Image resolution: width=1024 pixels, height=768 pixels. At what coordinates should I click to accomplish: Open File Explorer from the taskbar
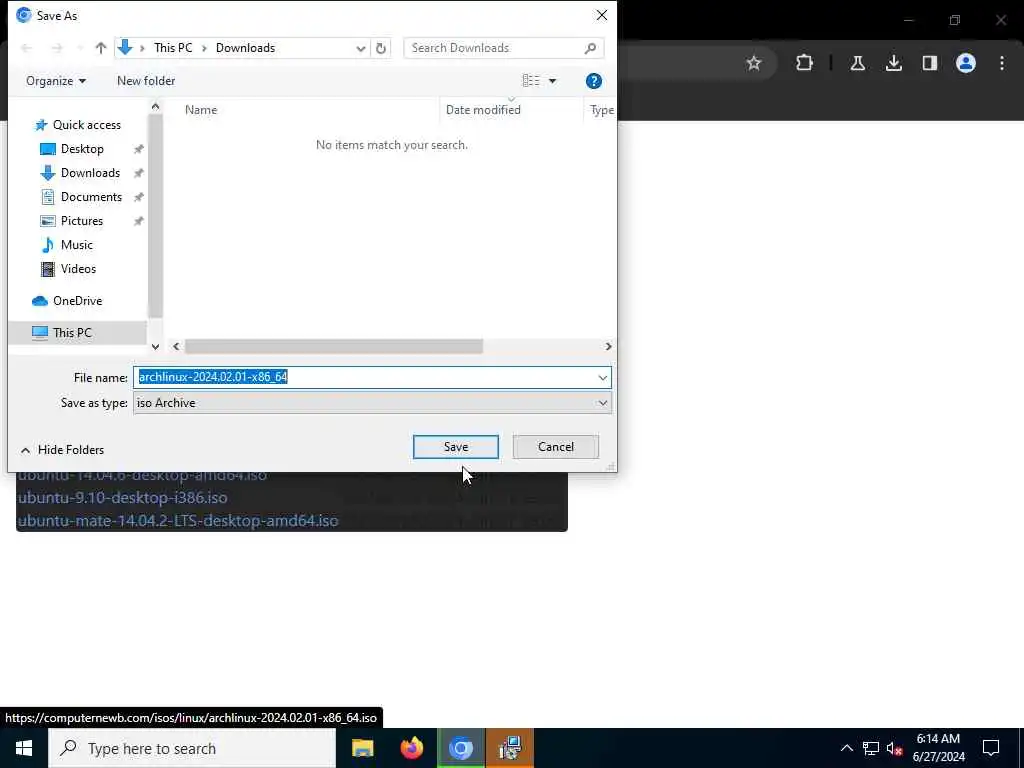click(x=362, y=748)
